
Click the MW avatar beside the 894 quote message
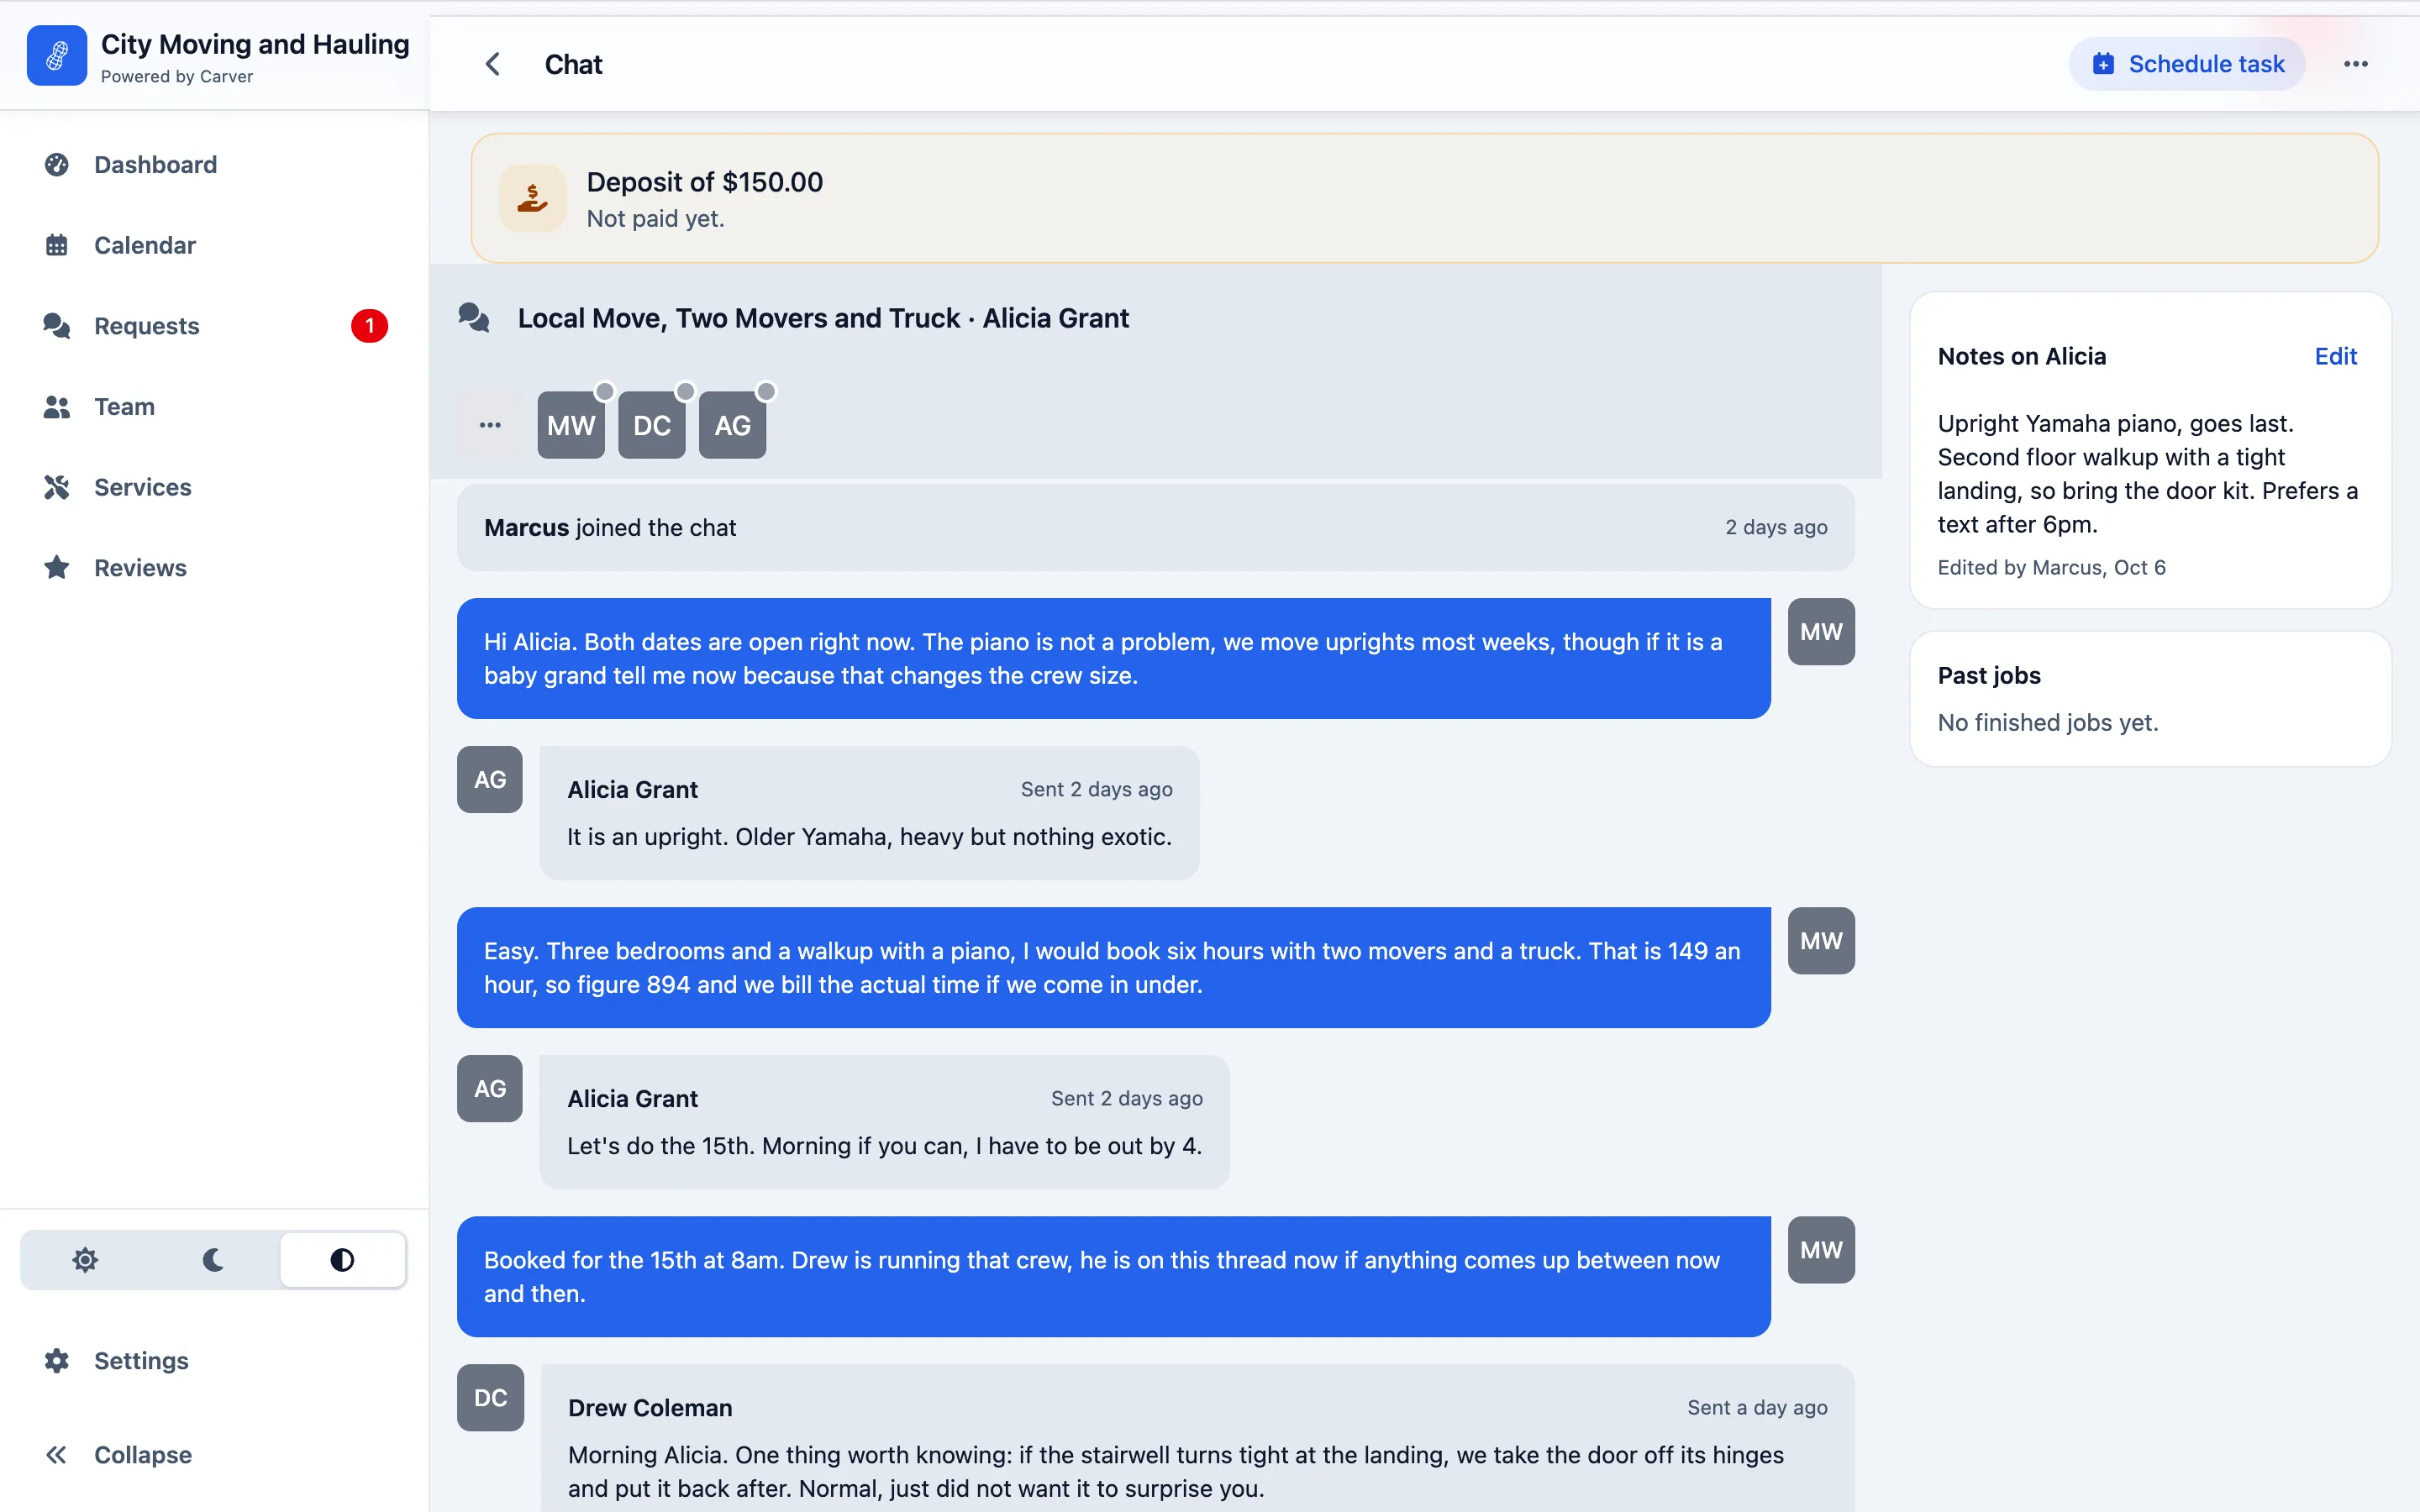click(1821, 941)
